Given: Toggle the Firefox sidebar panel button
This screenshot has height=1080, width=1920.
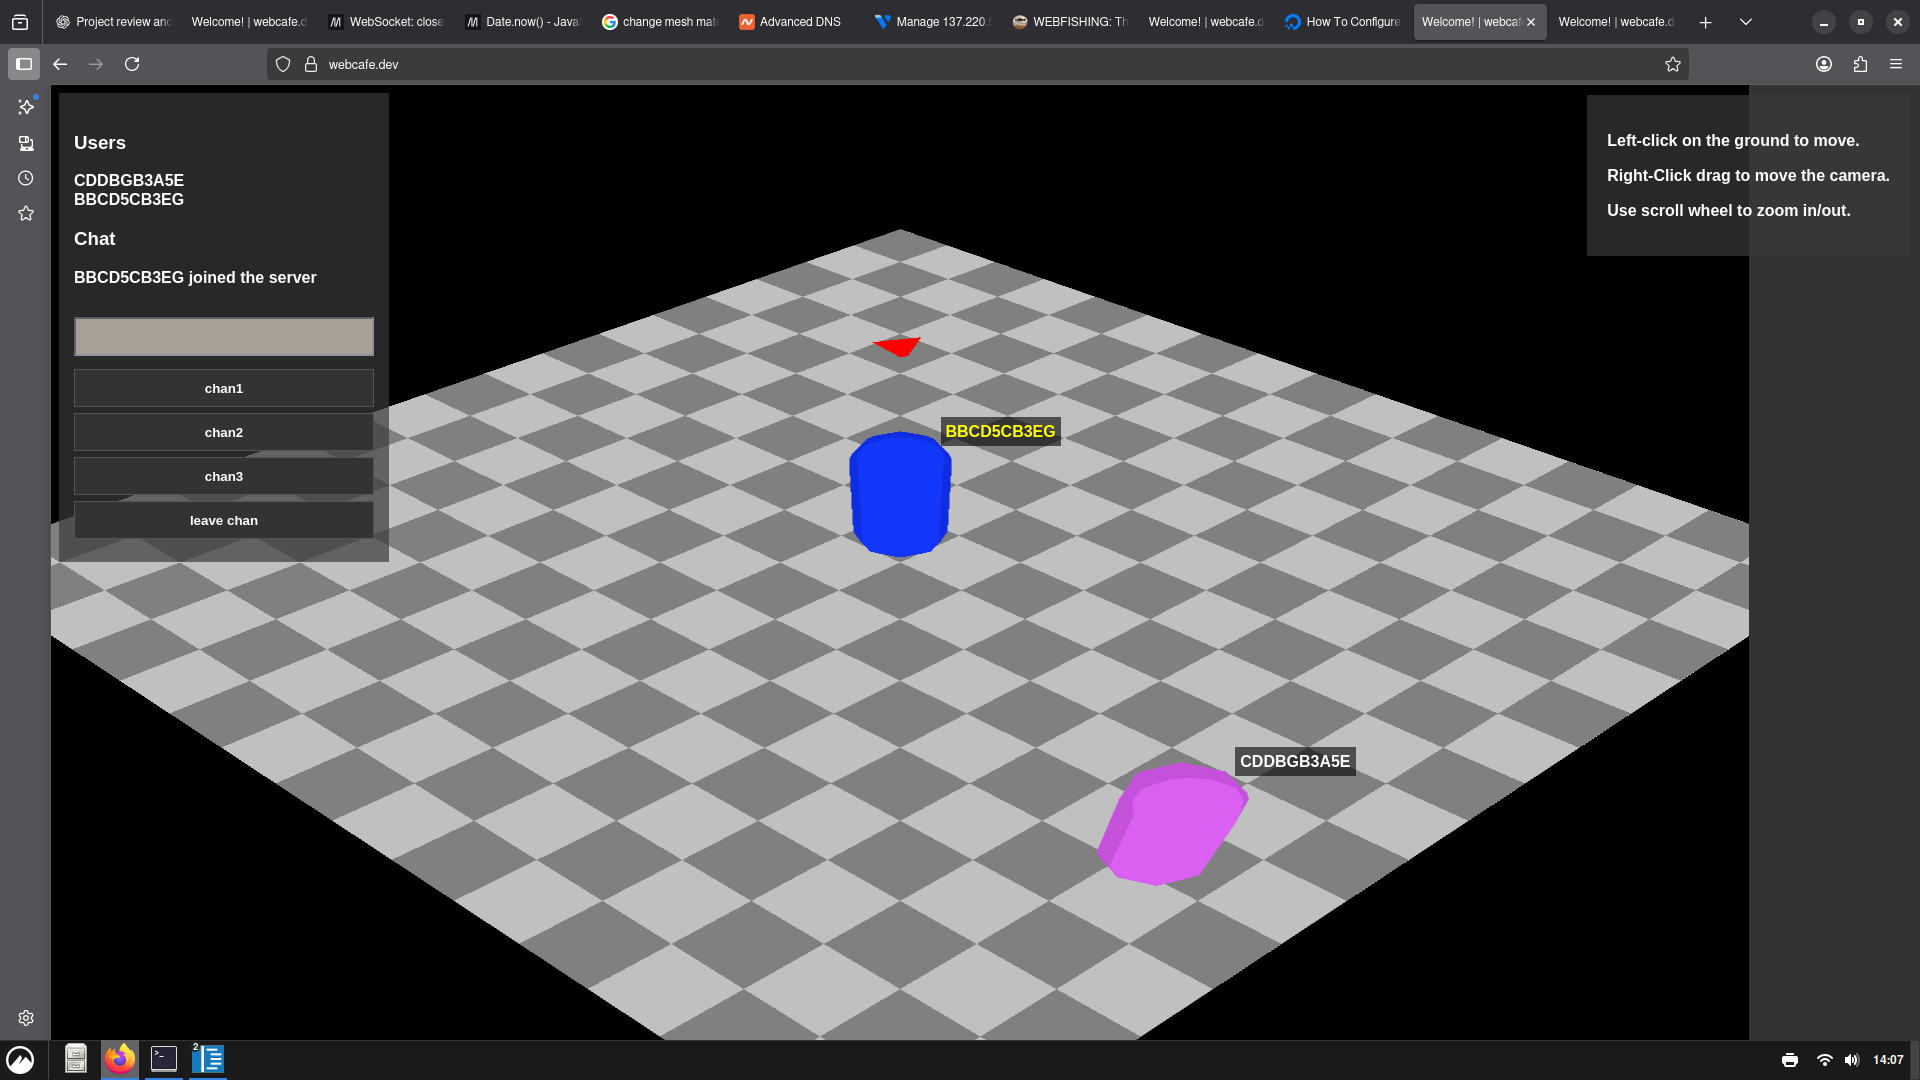Looking at the screenshot, I should pos(24,64).
